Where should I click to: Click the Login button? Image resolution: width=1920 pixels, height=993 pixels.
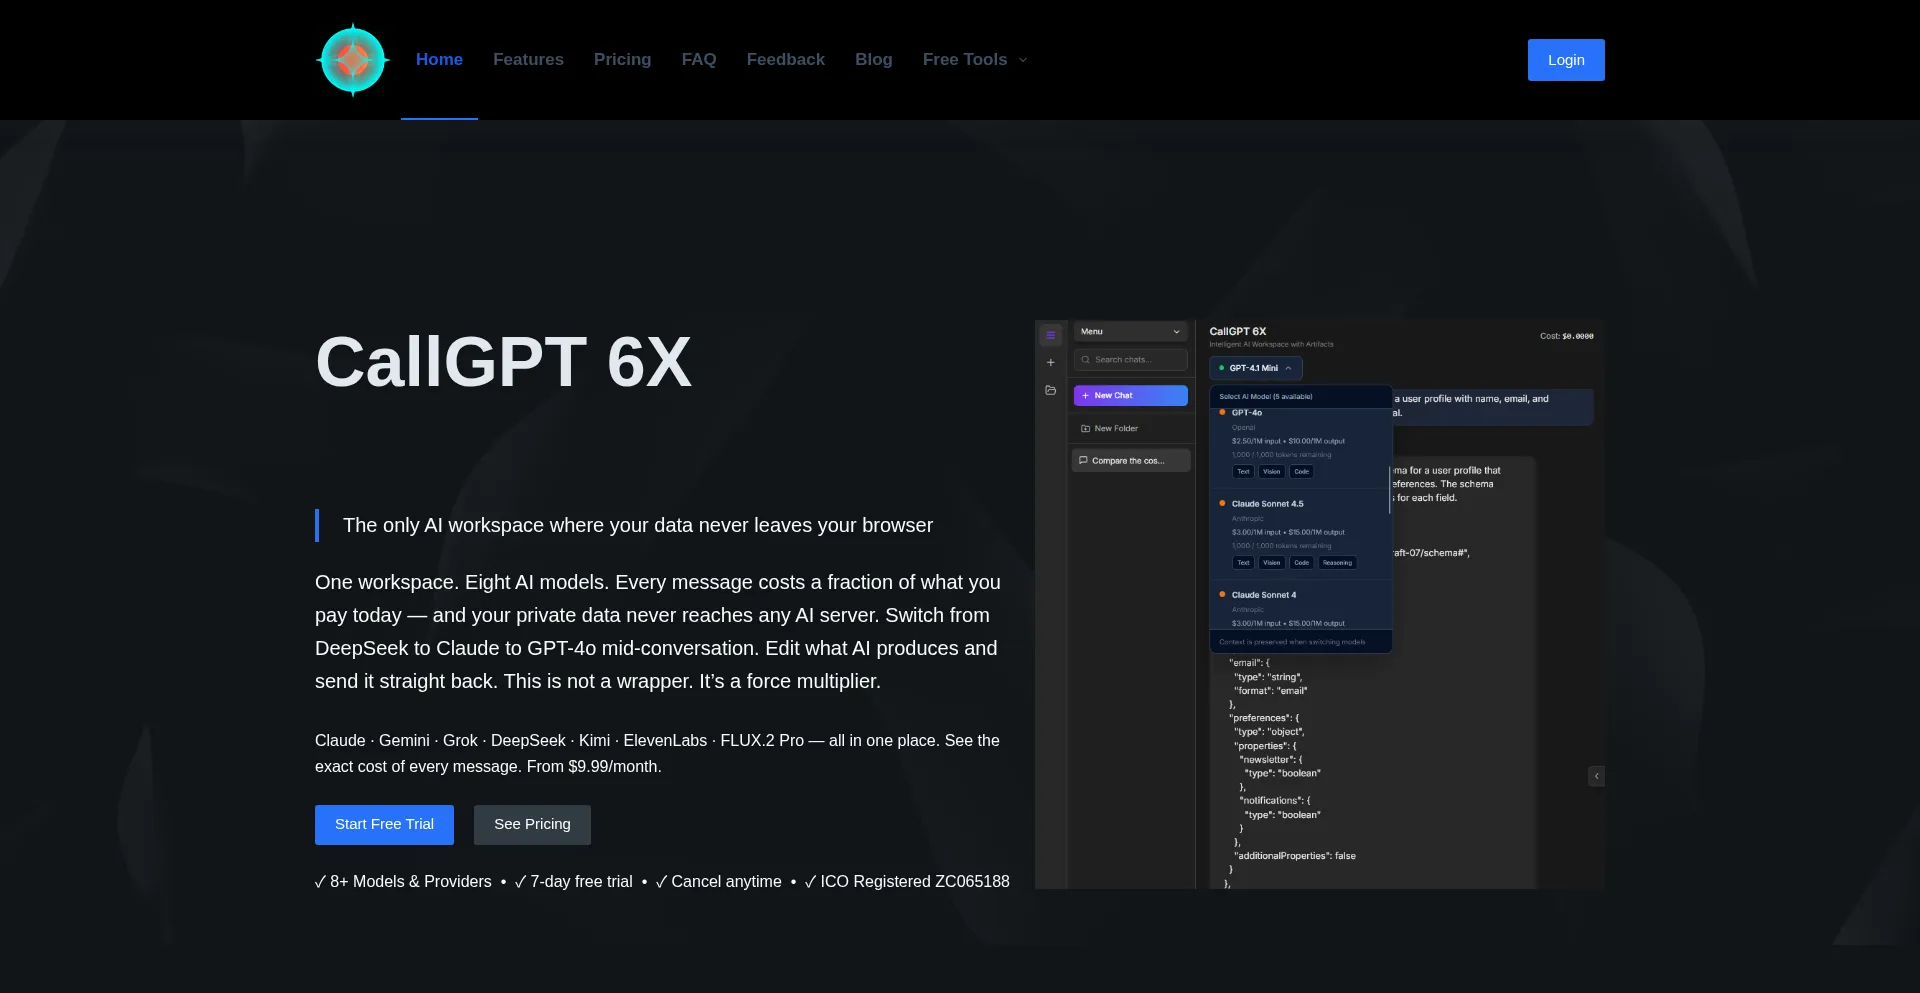1566,60
